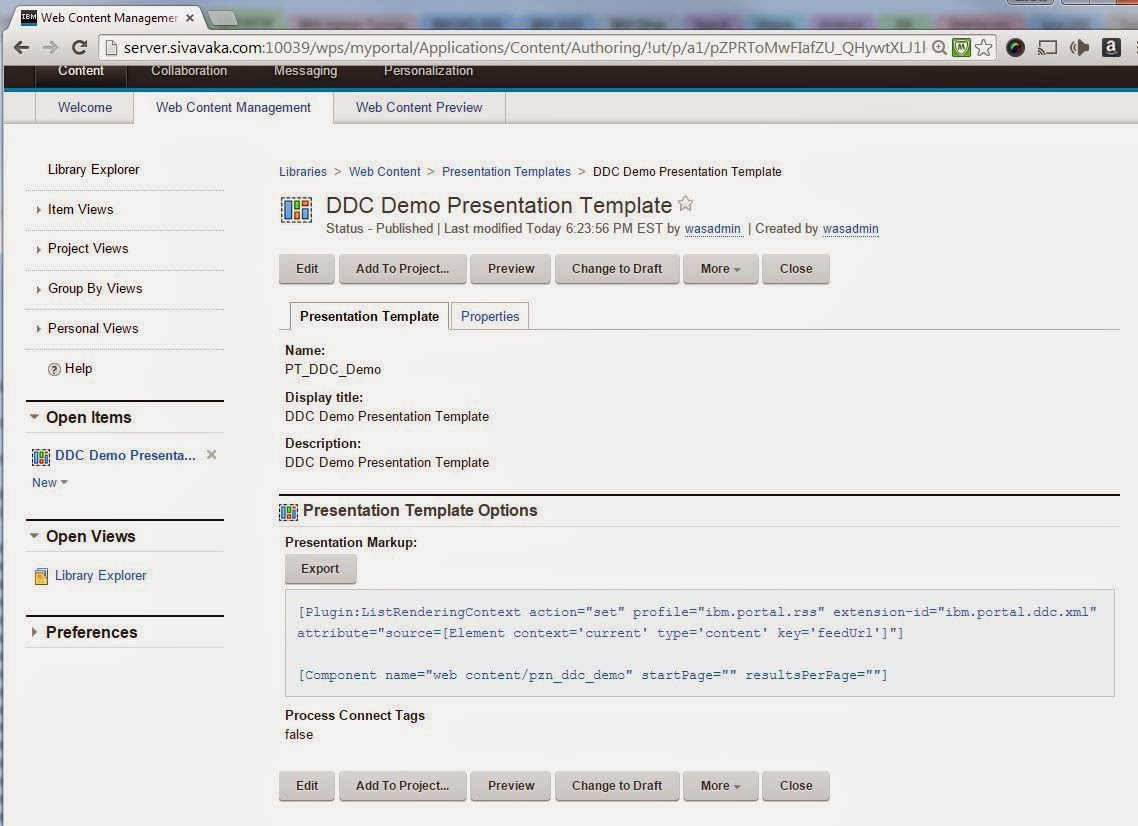The height and width of the screenshot is (826, 1138).
Task: Follow the Web Content breadcrumb link
Action: [x=385, y=172]
